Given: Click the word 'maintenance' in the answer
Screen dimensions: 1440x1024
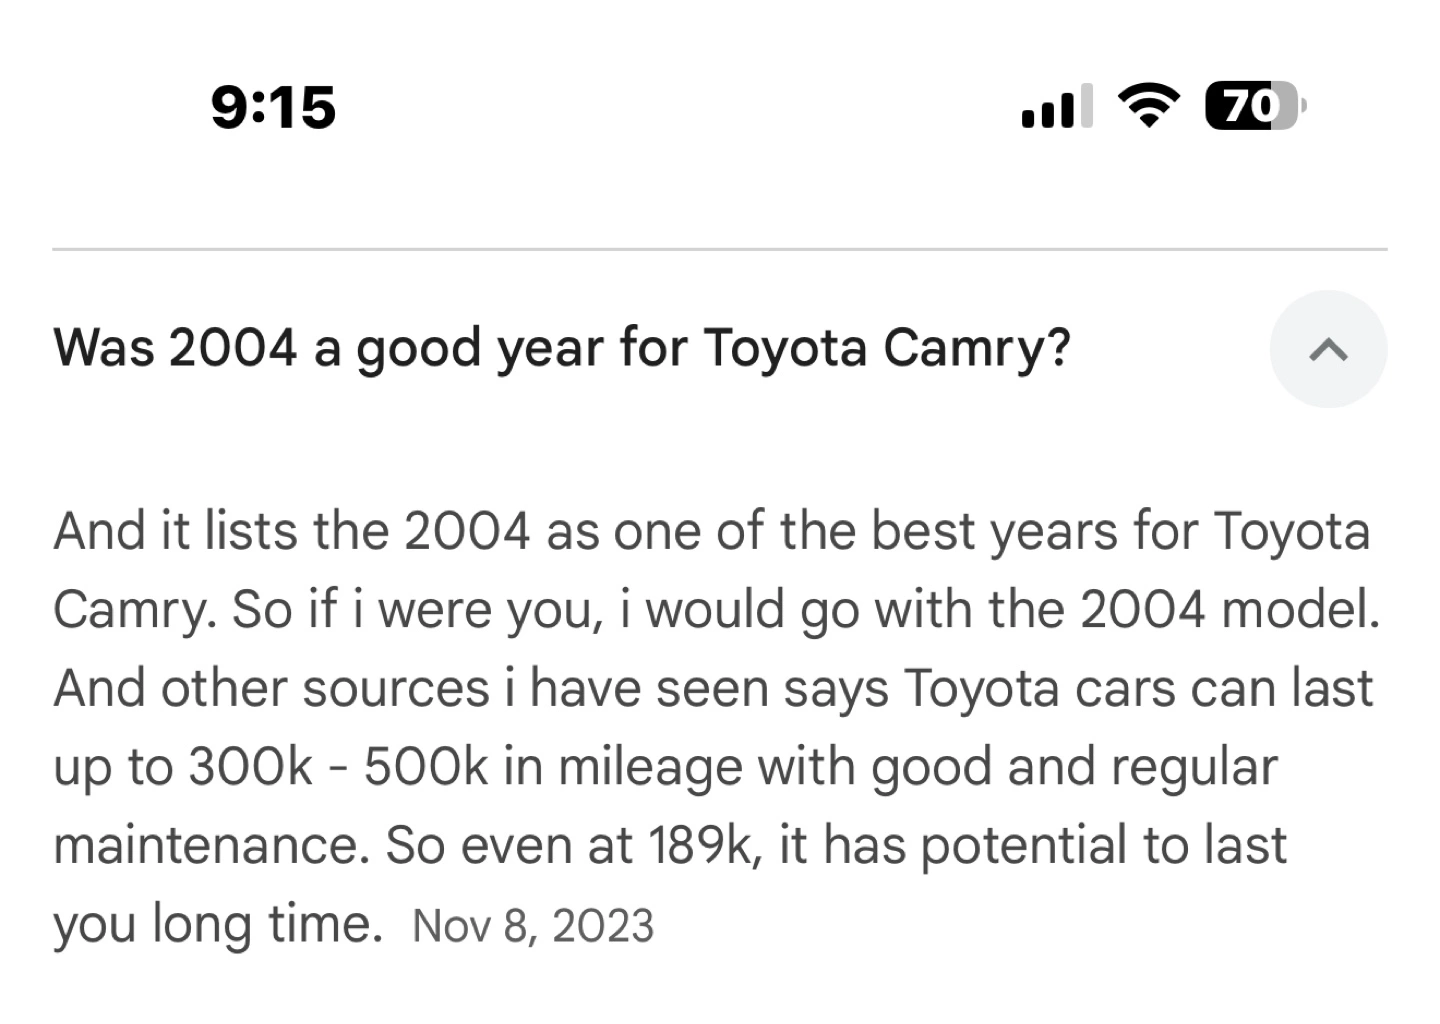Looking at the screenshot, I should (x=204, y=845).
